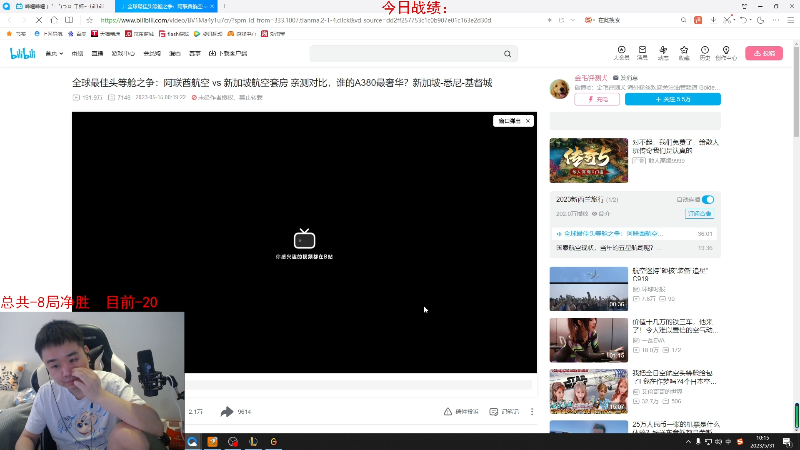Open the 消息 messages envelope icon

point(642,53)
